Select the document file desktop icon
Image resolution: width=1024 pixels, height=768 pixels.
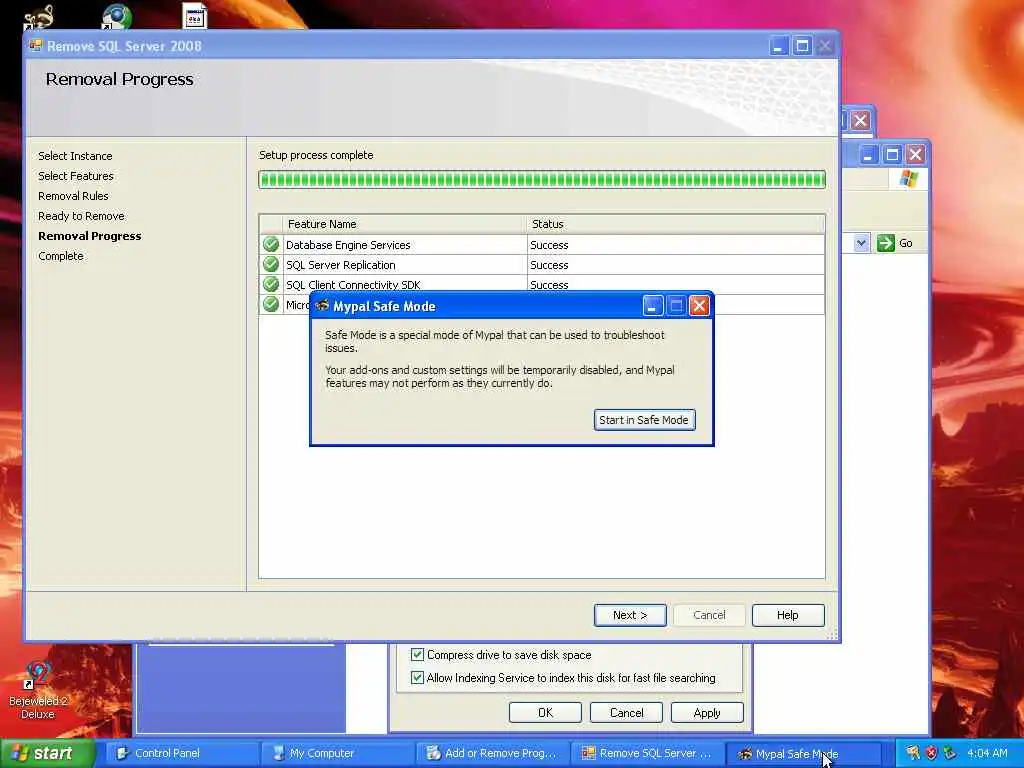[195, 17]
